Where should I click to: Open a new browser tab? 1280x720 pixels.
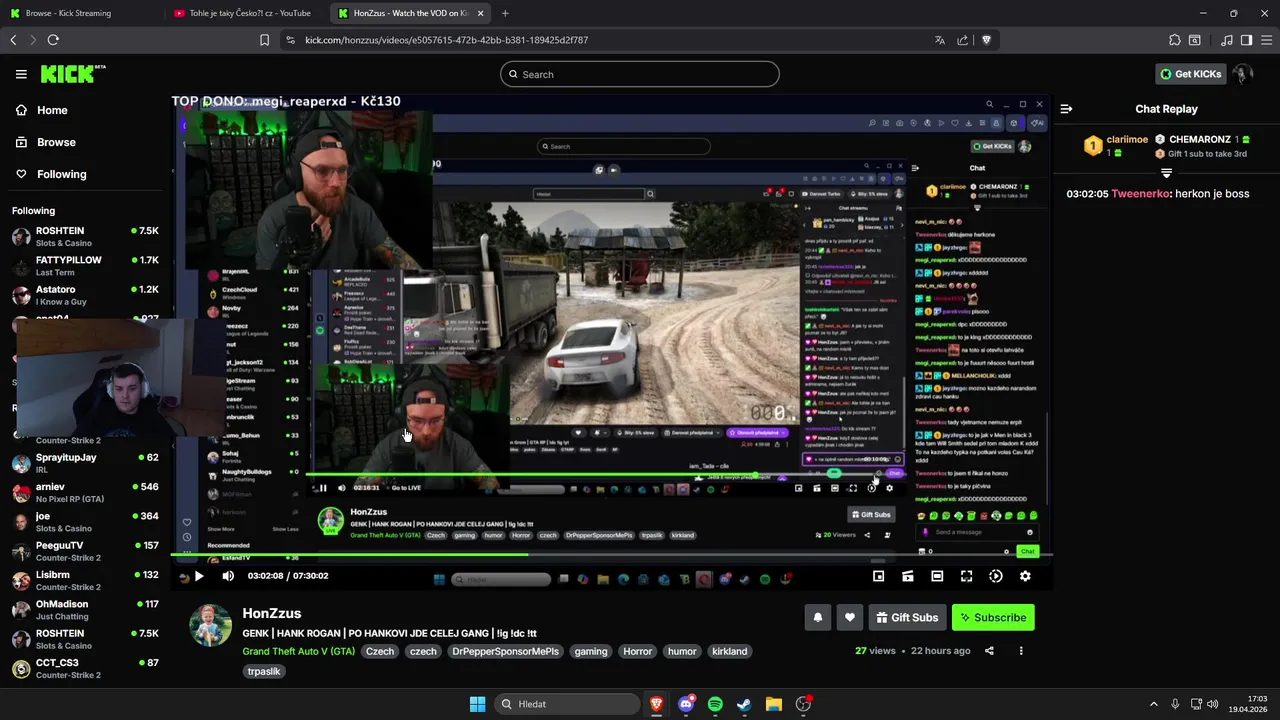[x=505, y=13]
